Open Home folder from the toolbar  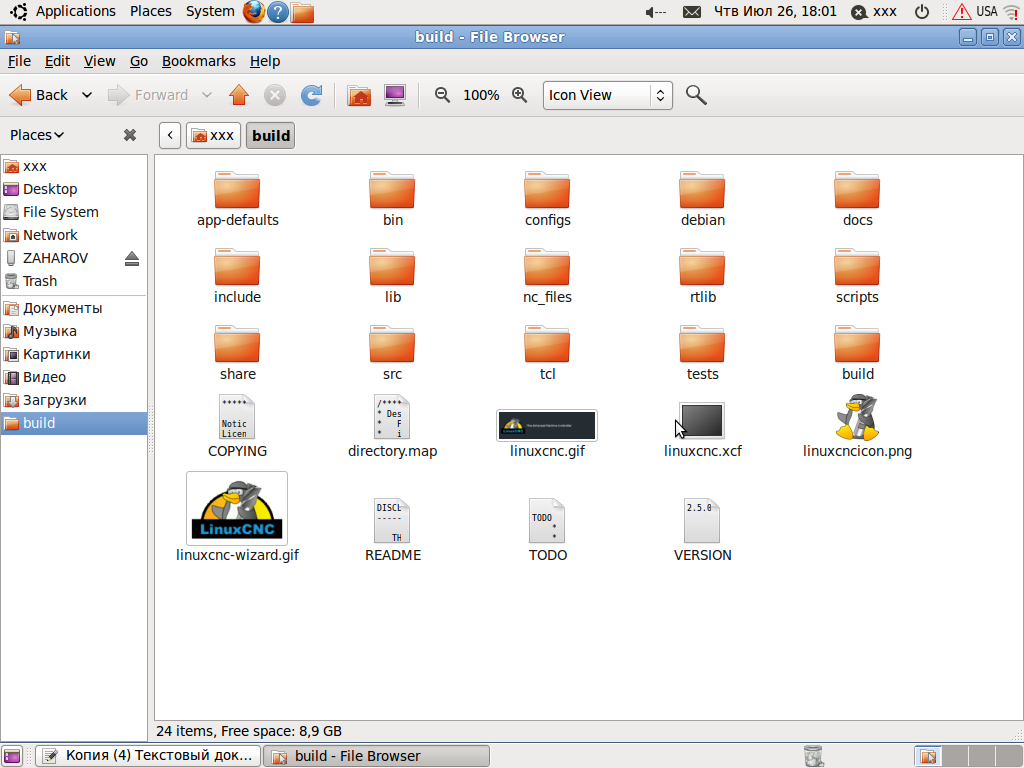(359, 95)
